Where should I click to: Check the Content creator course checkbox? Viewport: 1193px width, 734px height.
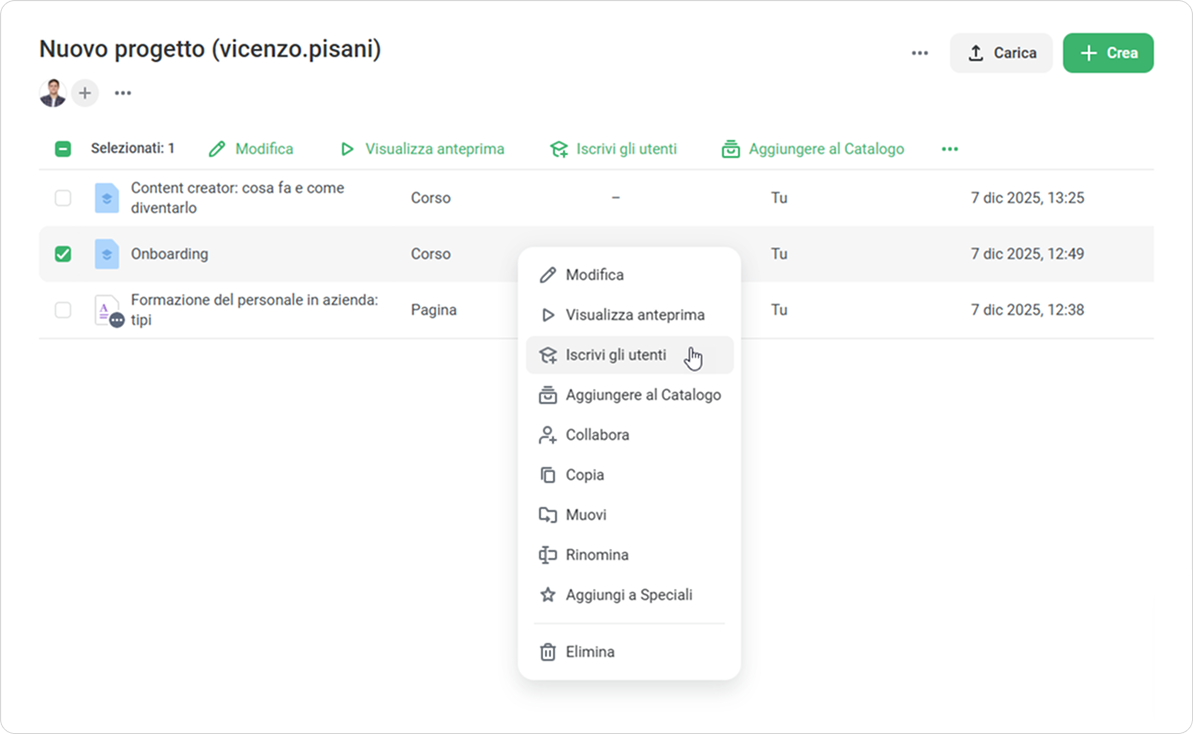tap(63, 198)
